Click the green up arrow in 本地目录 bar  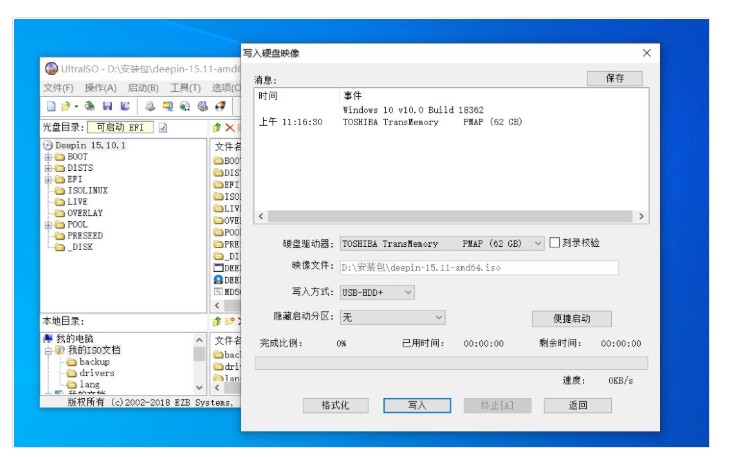(217, 322)
